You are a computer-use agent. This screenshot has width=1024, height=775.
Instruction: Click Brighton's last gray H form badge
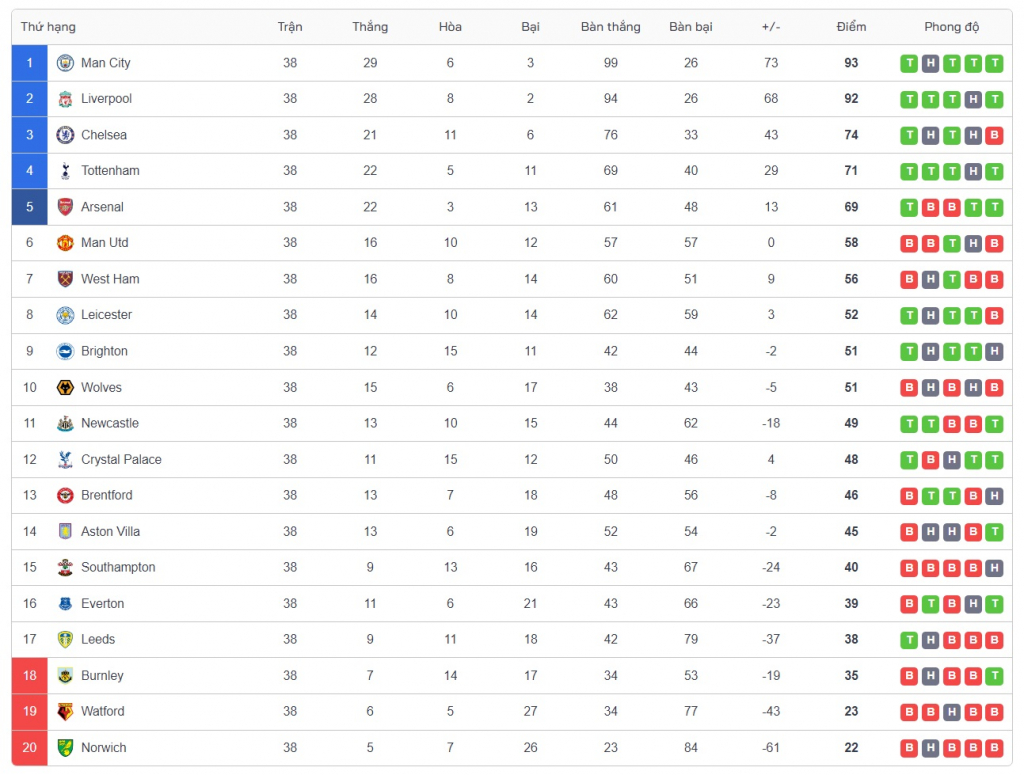pos(994,351)
